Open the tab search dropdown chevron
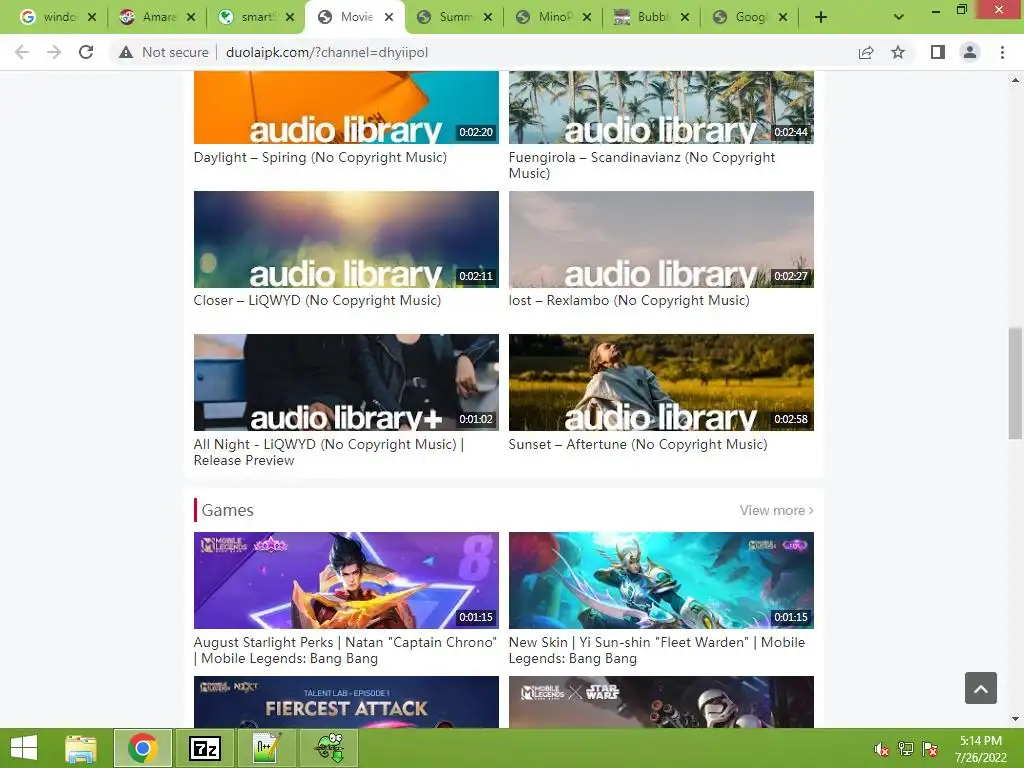Image resolution: width=1024 pixels, height=768 pixels. click(899, 17)
